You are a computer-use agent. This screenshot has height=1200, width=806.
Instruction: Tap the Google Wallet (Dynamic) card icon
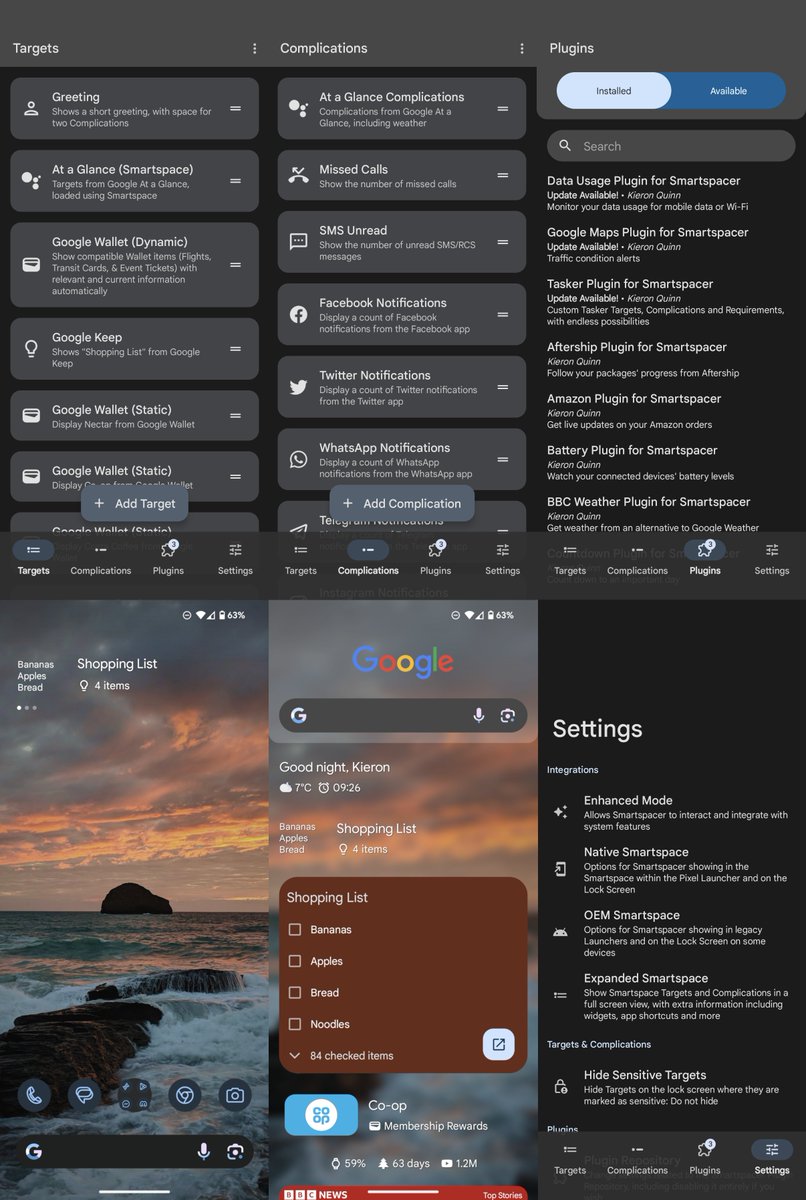pyautogui.click(x=31, y=265)
